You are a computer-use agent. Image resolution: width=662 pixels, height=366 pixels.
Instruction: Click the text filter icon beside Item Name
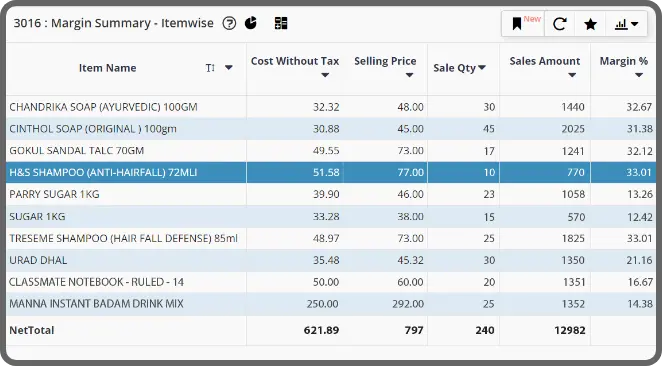(x=210, y=68)
